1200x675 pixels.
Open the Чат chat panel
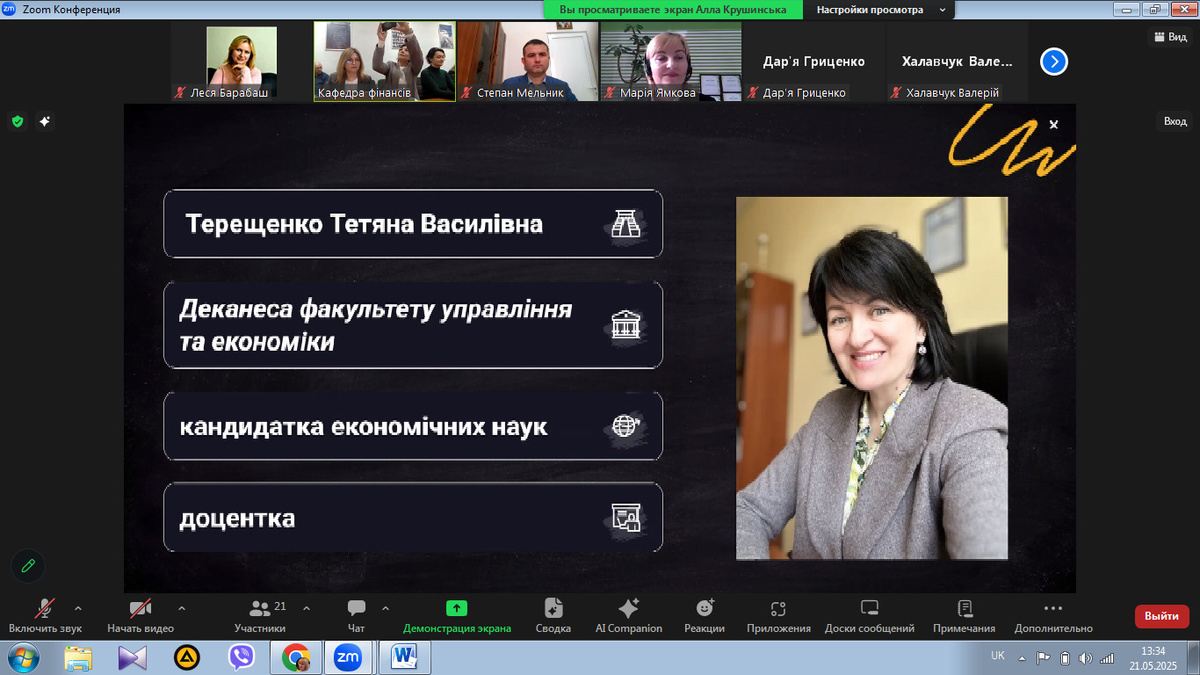click(x=356, y=615)
